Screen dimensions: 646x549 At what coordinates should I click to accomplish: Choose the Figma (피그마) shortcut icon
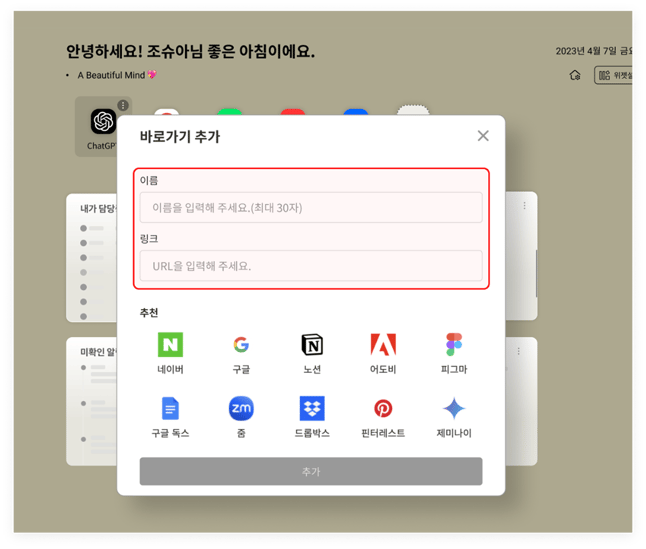[x=454, y=345]
